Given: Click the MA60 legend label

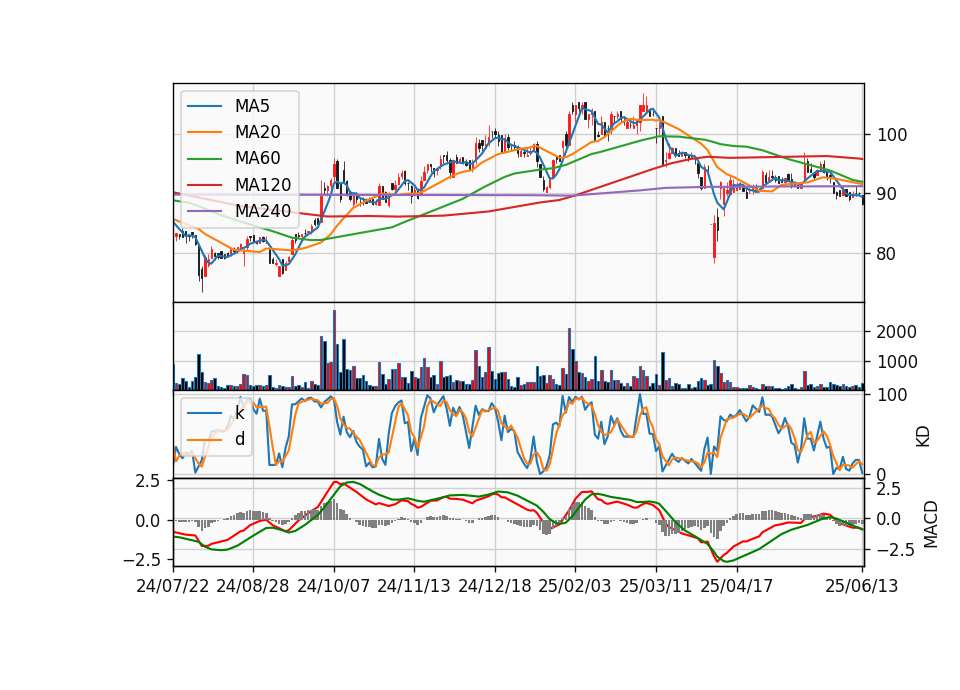Looking at the screenshot, I should [x=257, y=158].
